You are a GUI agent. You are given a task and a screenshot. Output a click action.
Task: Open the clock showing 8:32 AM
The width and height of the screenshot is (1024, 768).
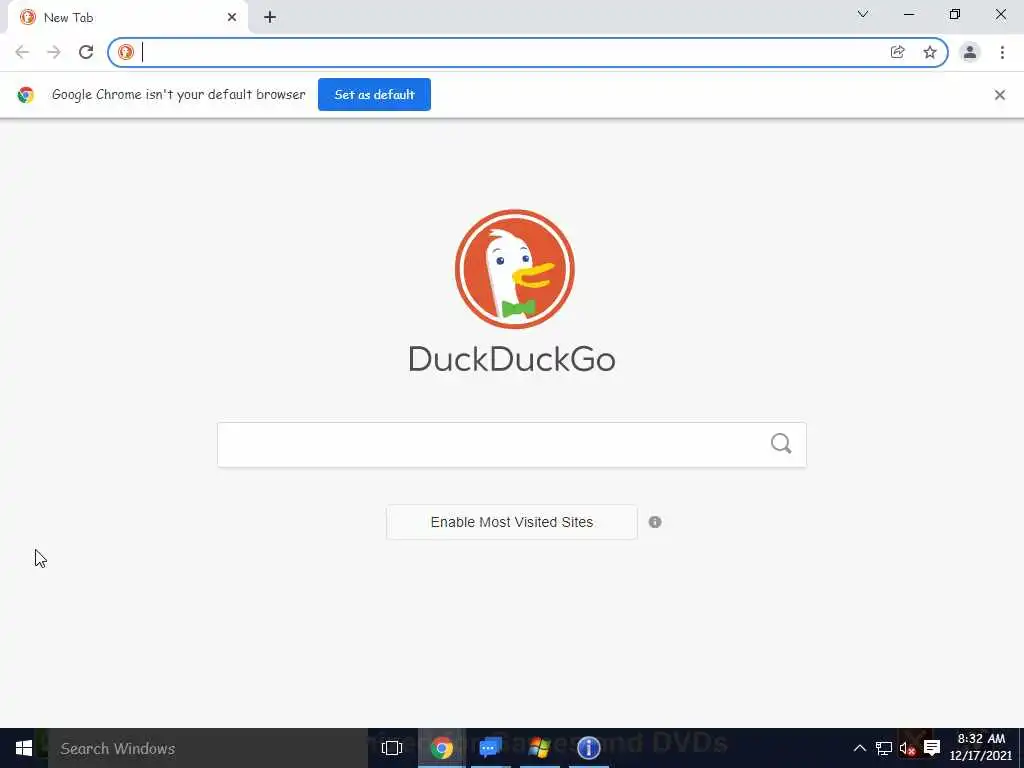pyautogui.click(x=981, y=747)
